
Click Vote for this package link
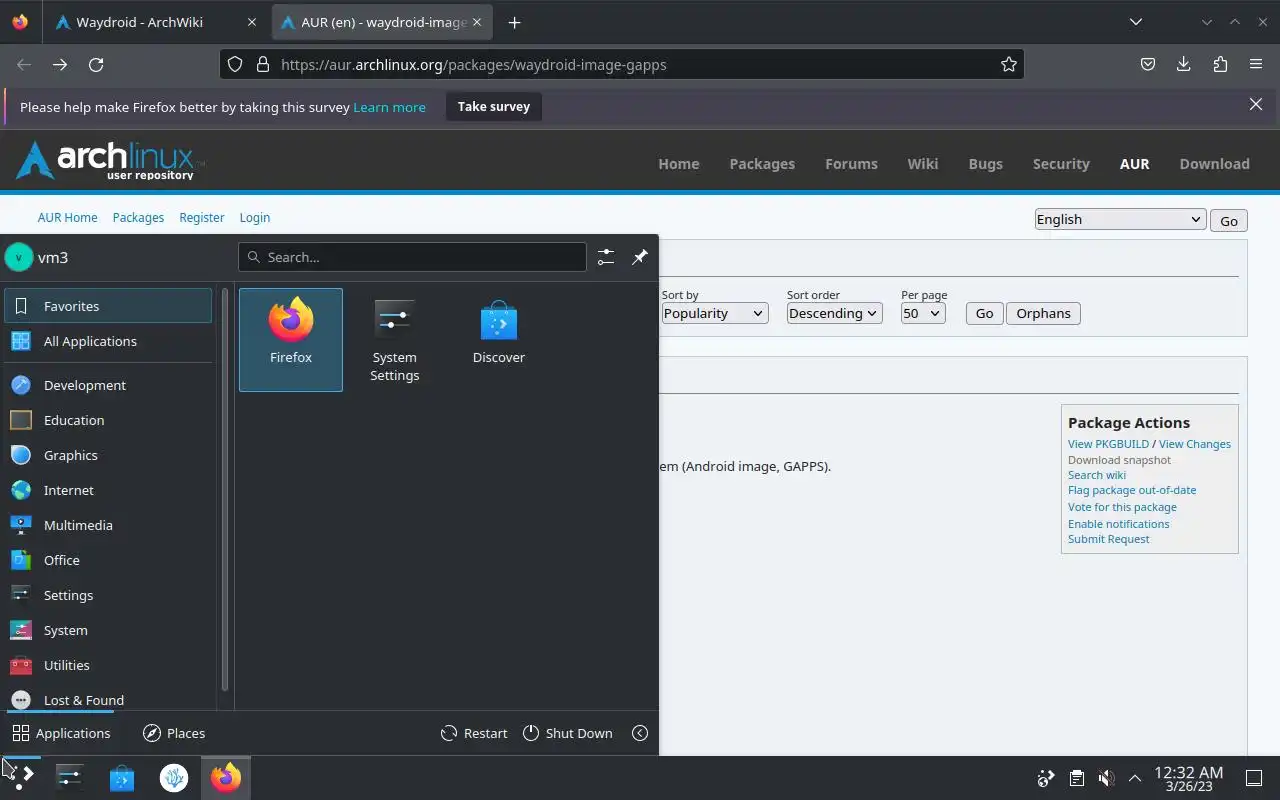1122,507
